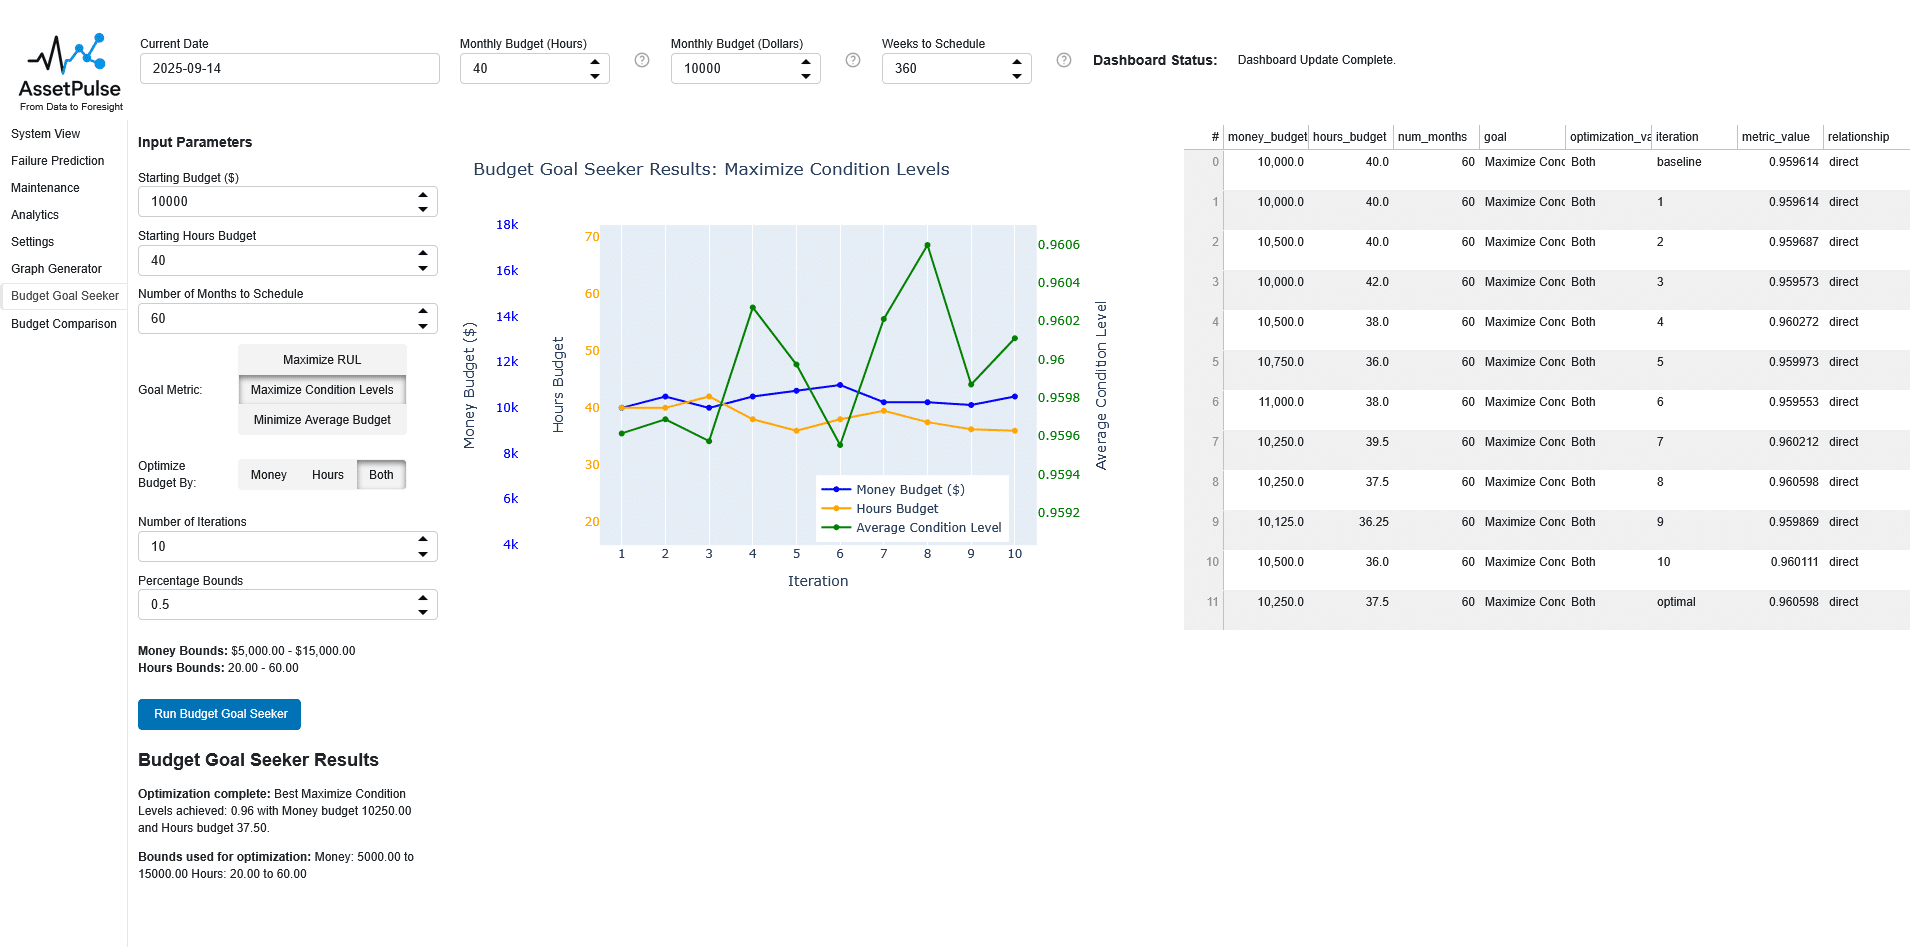Decrease Monthly Budget (Dollars) with down arrow
This screenshot has height=947, width=1920.
(x=806, y=76)
